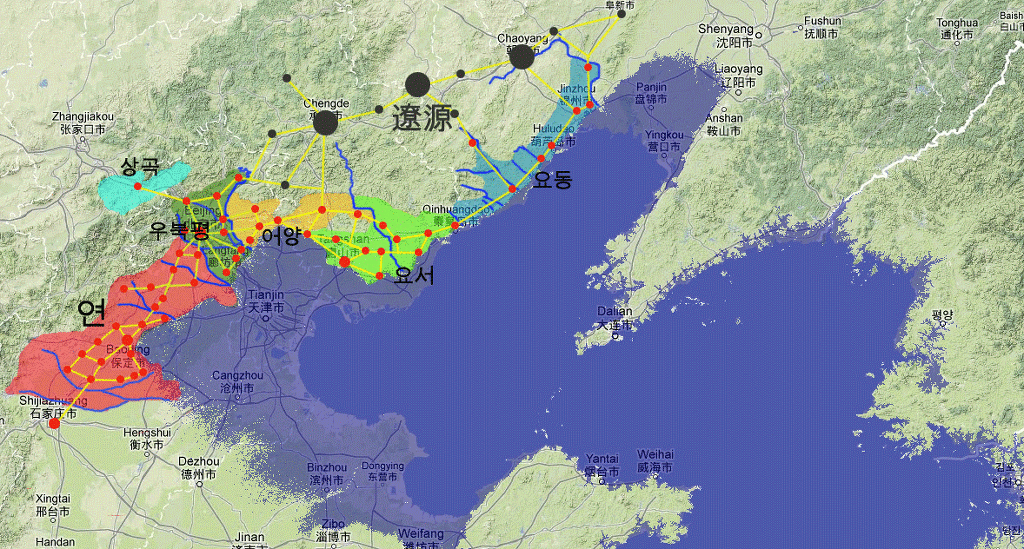Screen dimensions: 1024x549
Task: Select the 우북평 region label
Action: point(180,230)
